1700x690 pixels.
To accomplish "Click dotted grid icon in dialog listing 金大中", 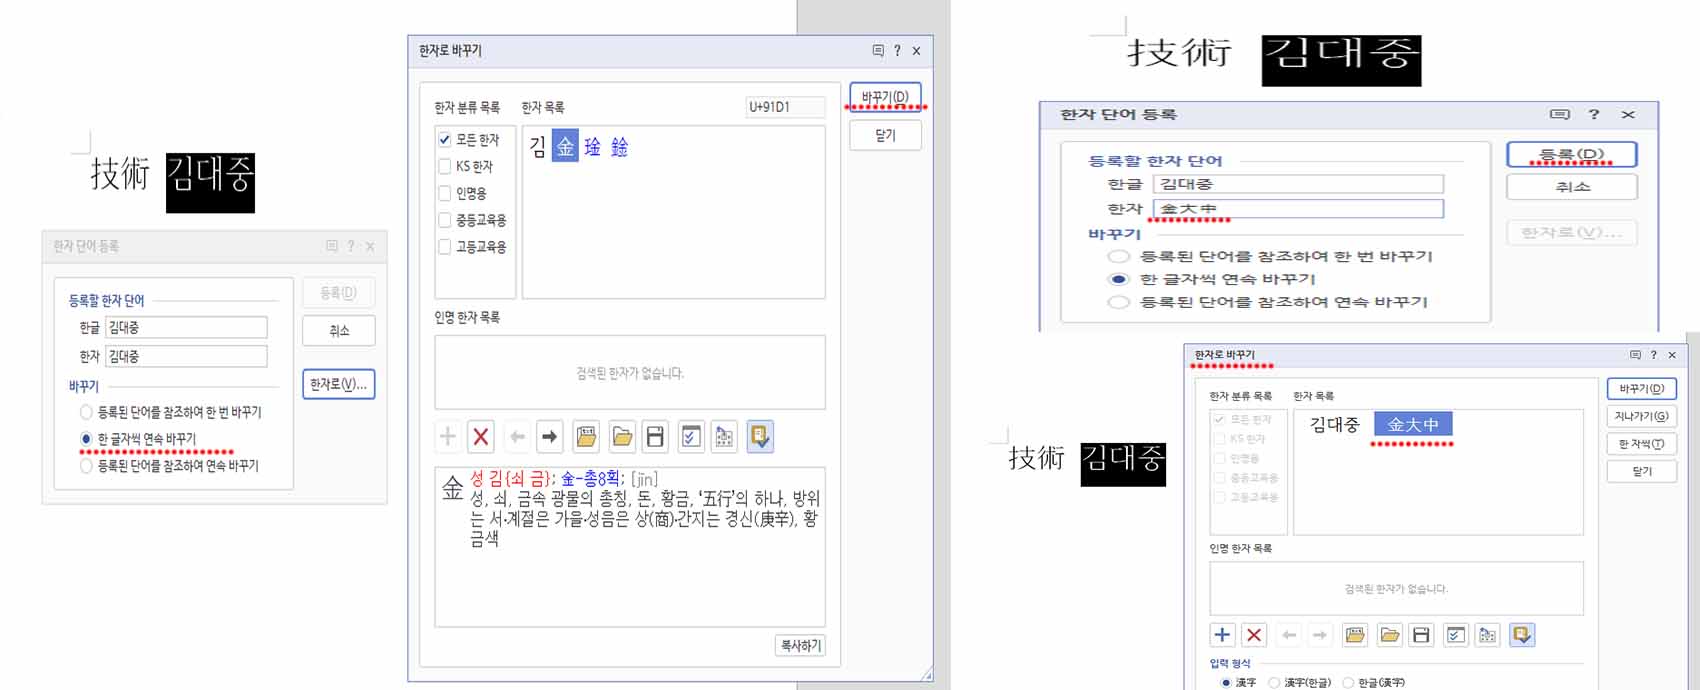I will point(1488,634).
